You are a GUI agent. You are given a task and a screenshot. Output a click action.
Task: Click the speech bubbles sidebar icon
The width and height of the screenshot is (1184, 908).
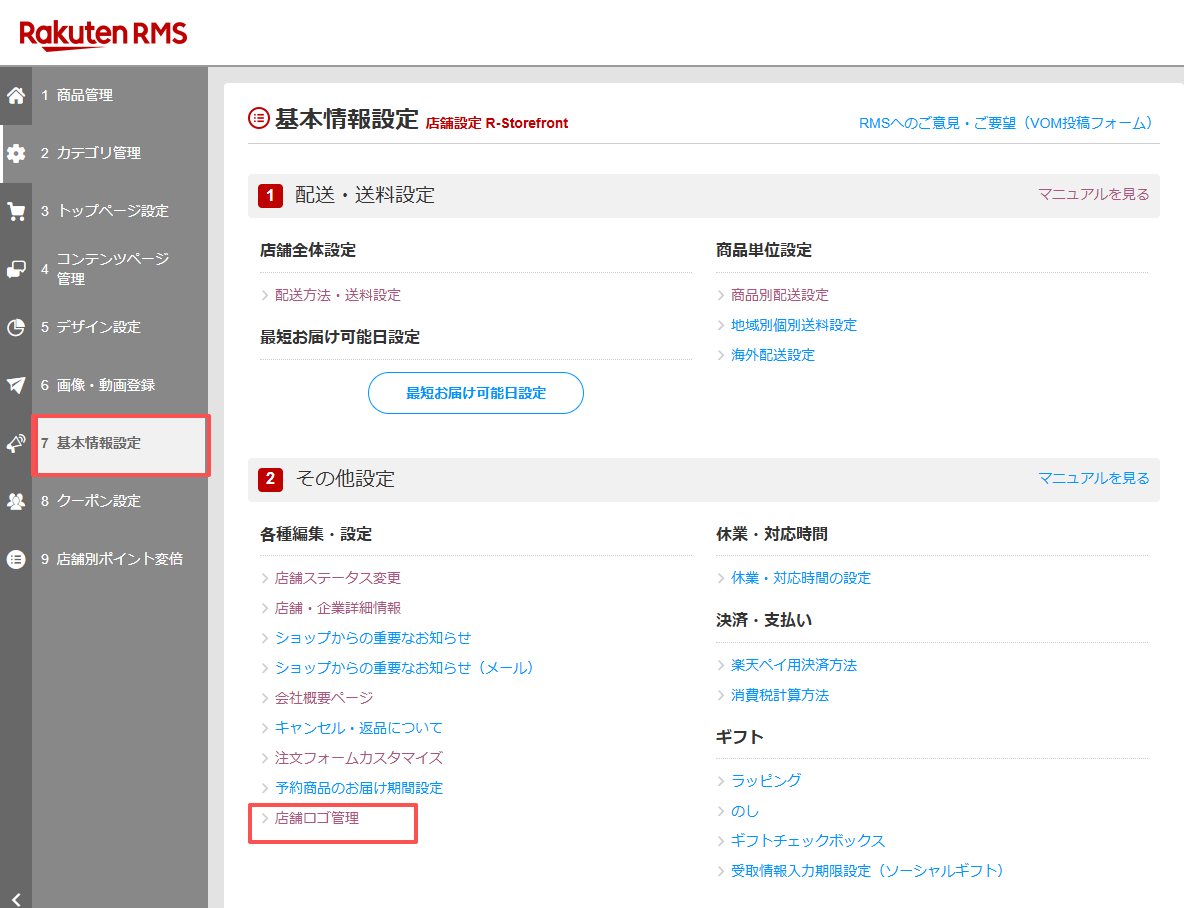click(16, 269)
